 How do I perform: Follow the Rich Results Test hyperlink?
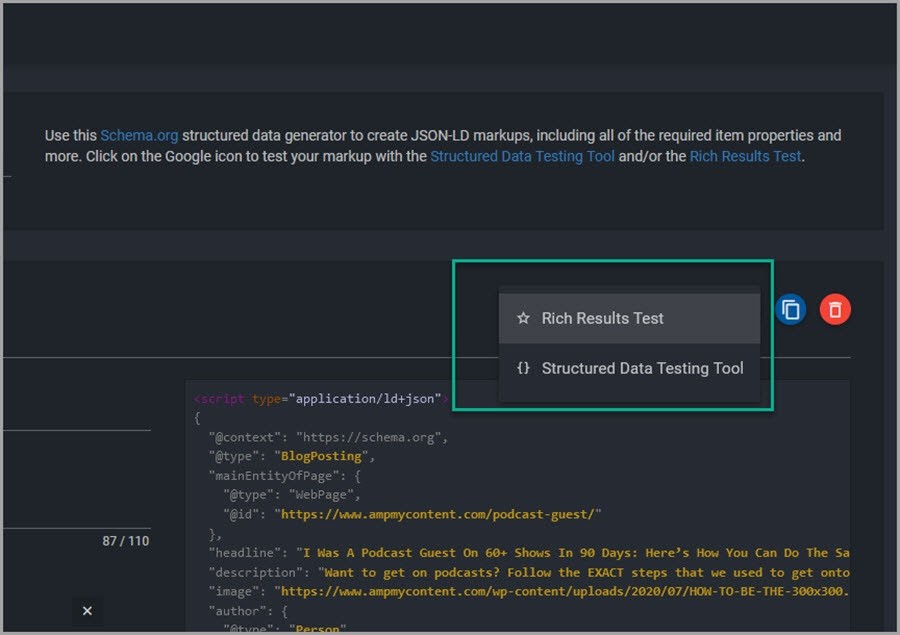(x=745, y=156)
